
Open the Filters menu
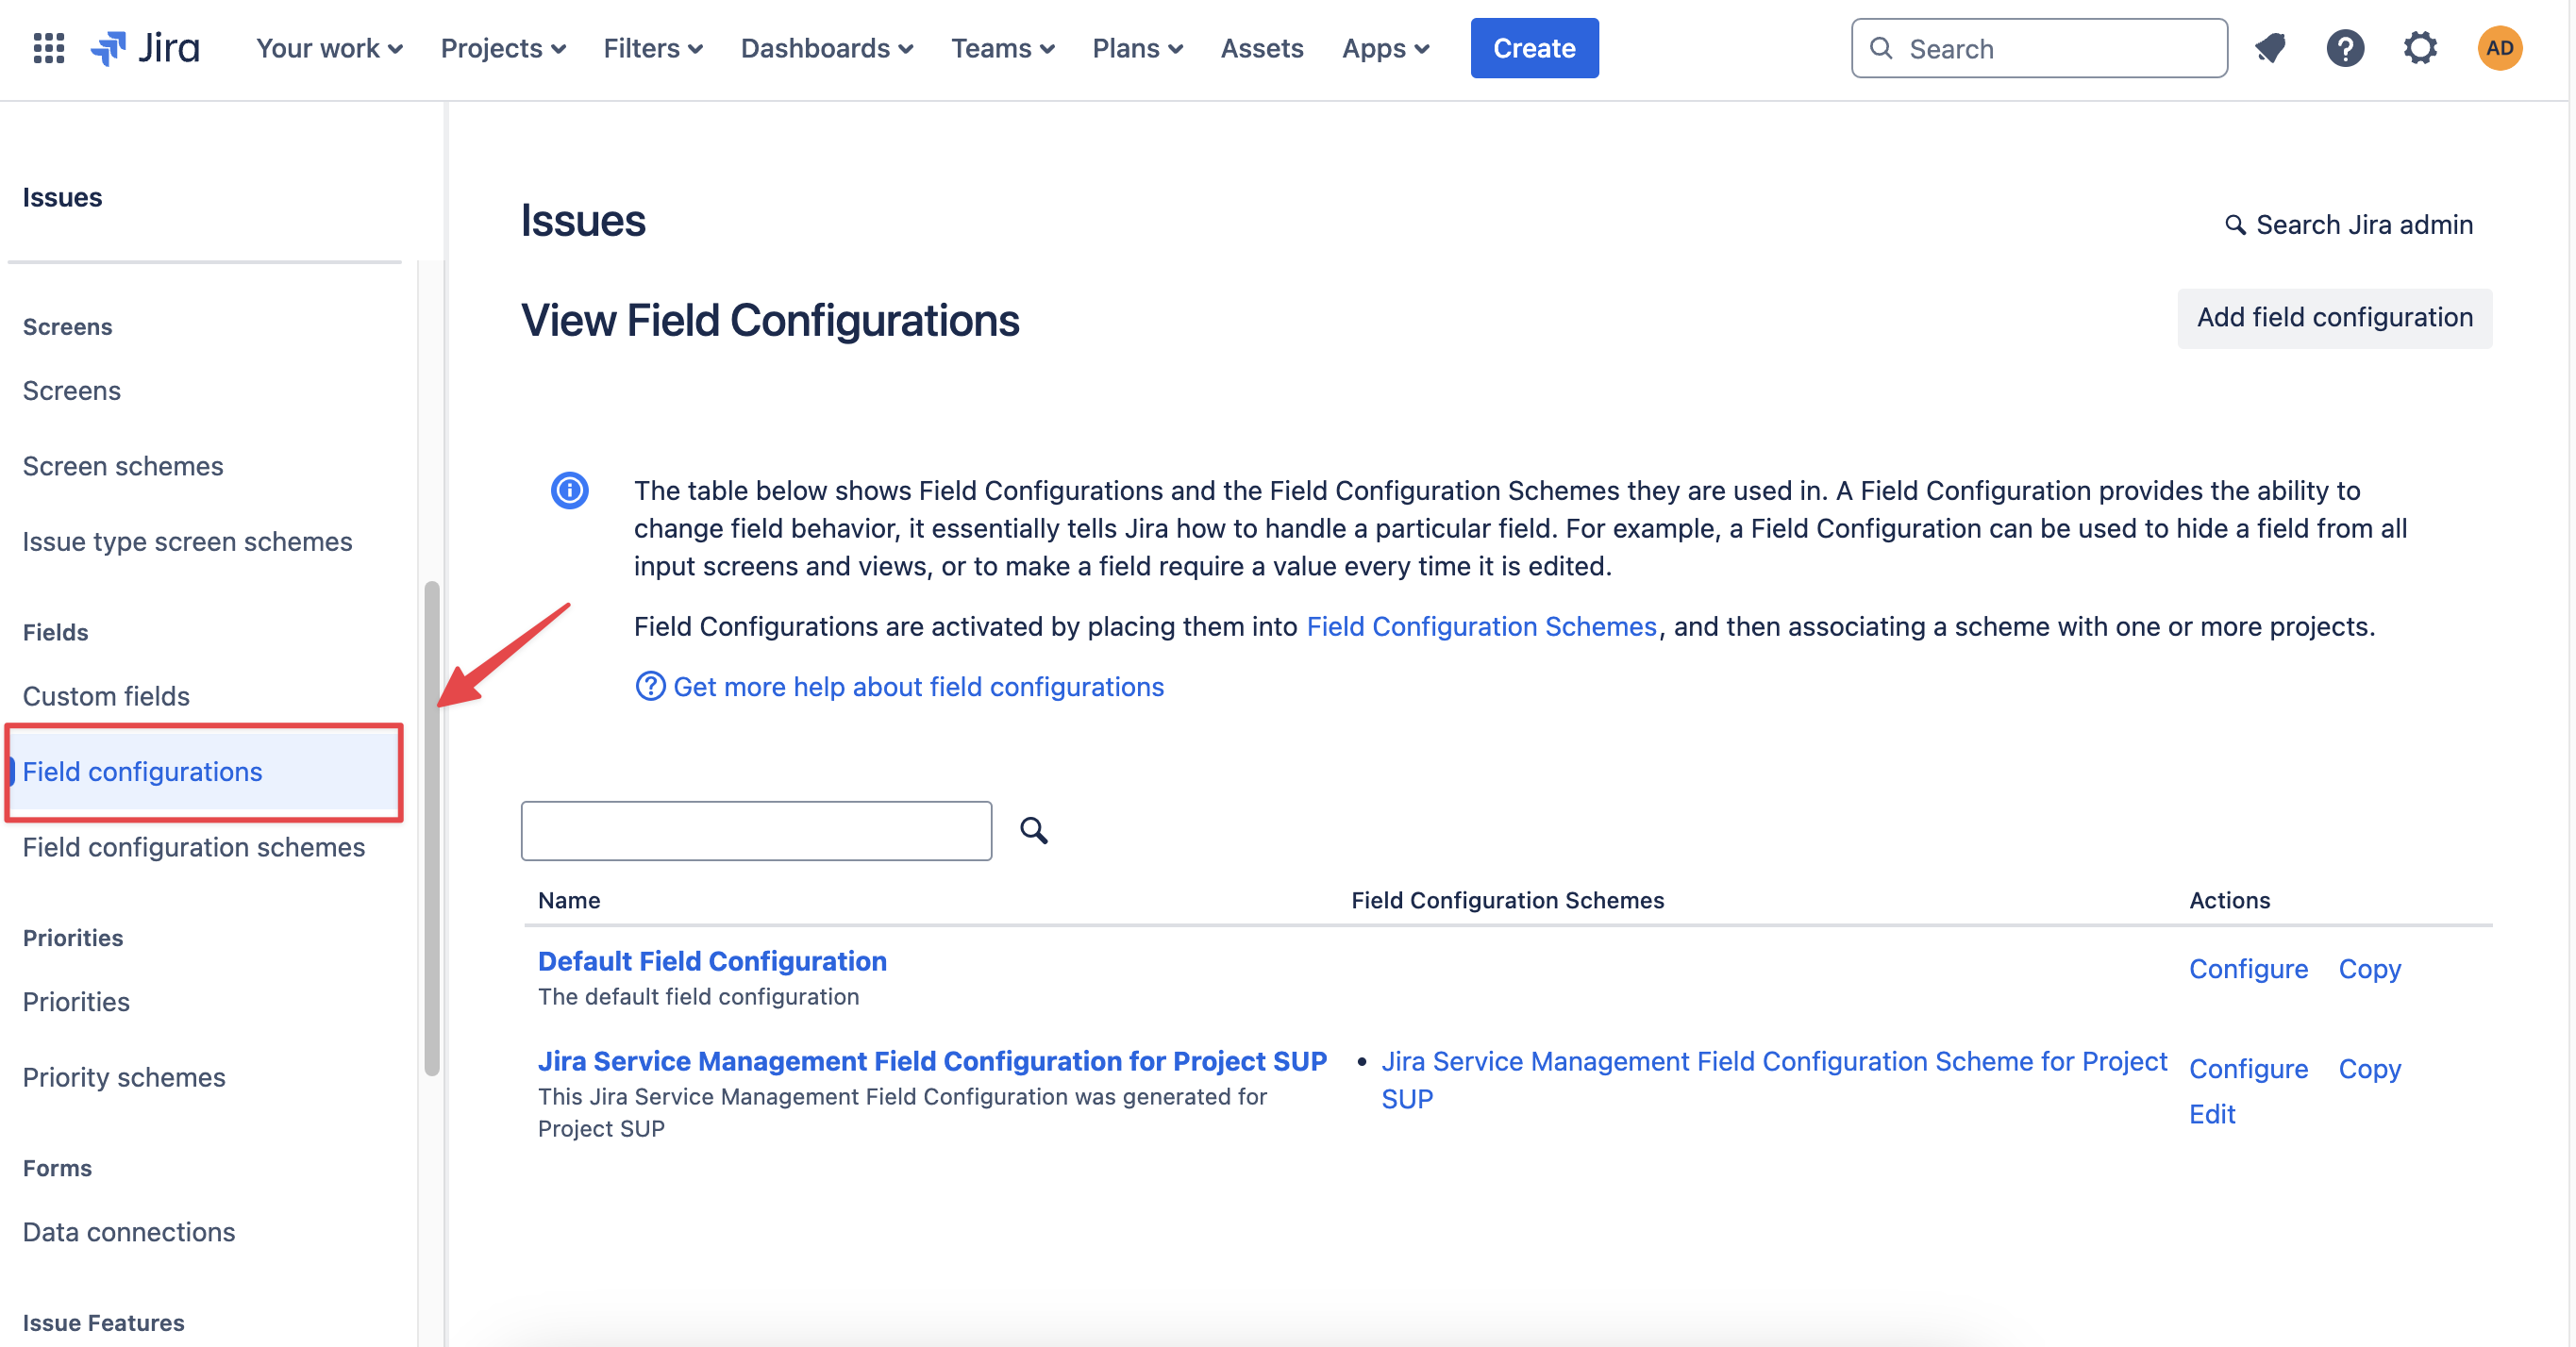[653, 48]
